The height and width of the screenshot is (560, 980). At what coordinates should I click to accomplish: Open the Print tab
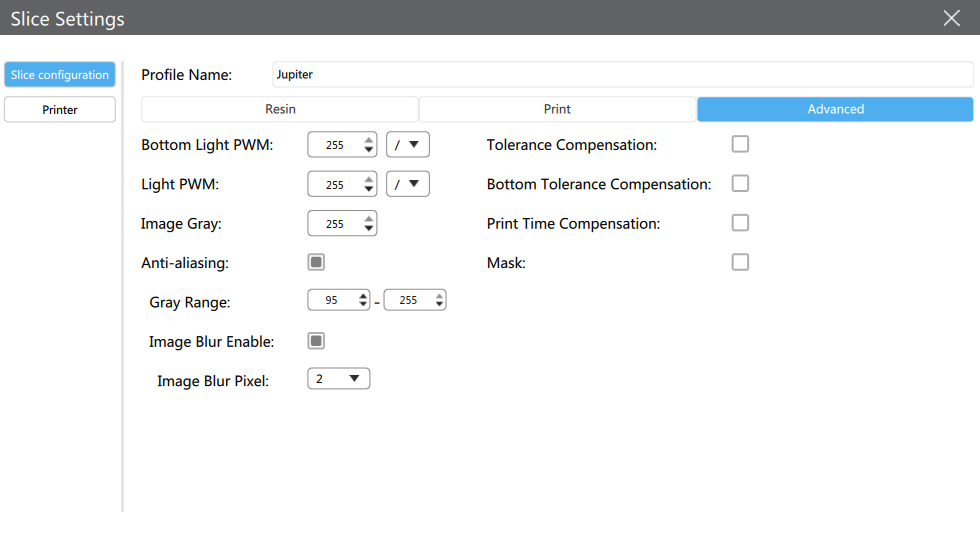[x=557, y=109]
